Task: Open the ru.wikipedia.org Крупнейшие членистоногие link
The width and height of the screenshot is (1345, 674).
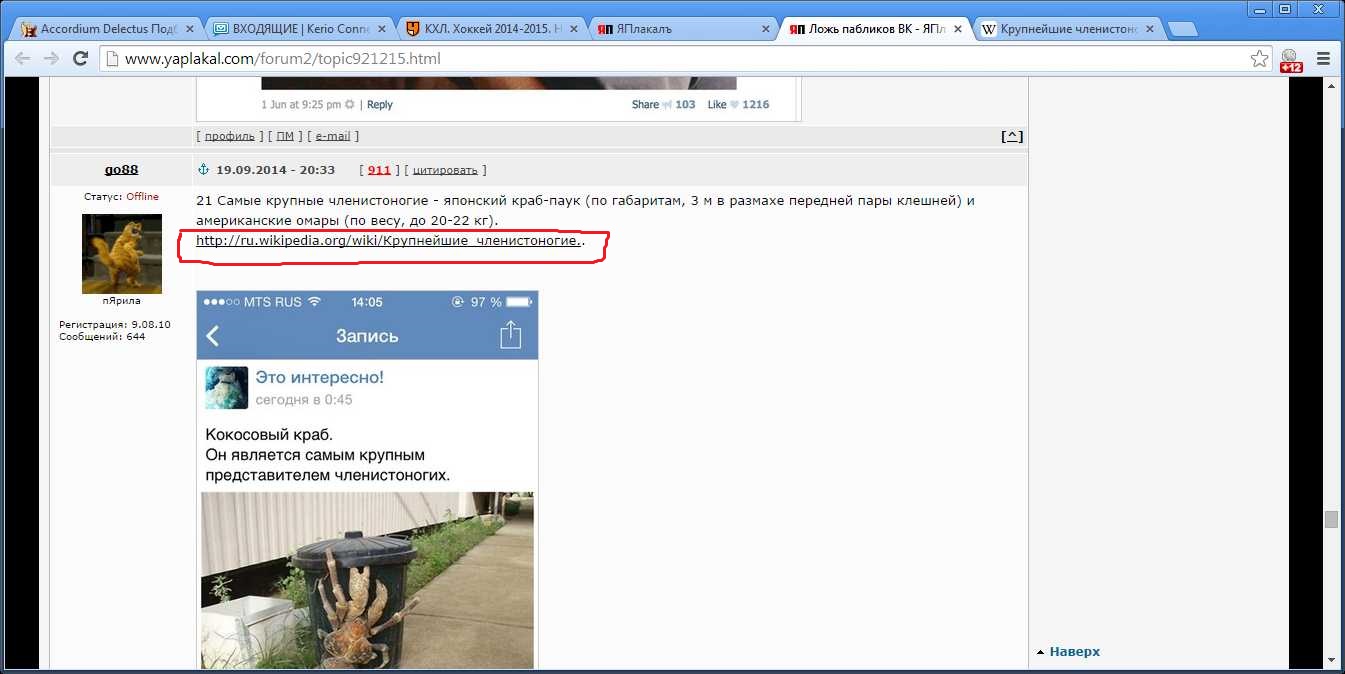Action: 388,241
